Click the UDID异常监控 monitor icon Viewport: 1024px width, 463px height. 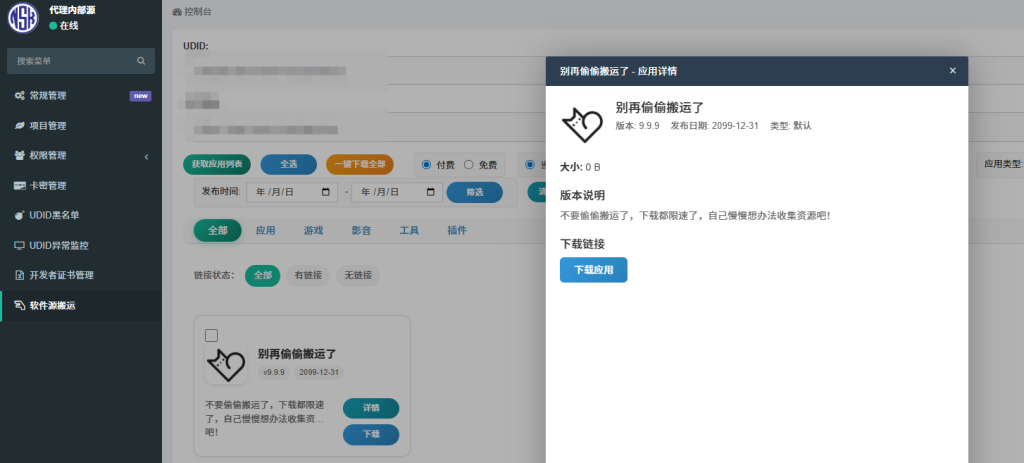pyautogui.click(x=20, y=246)
